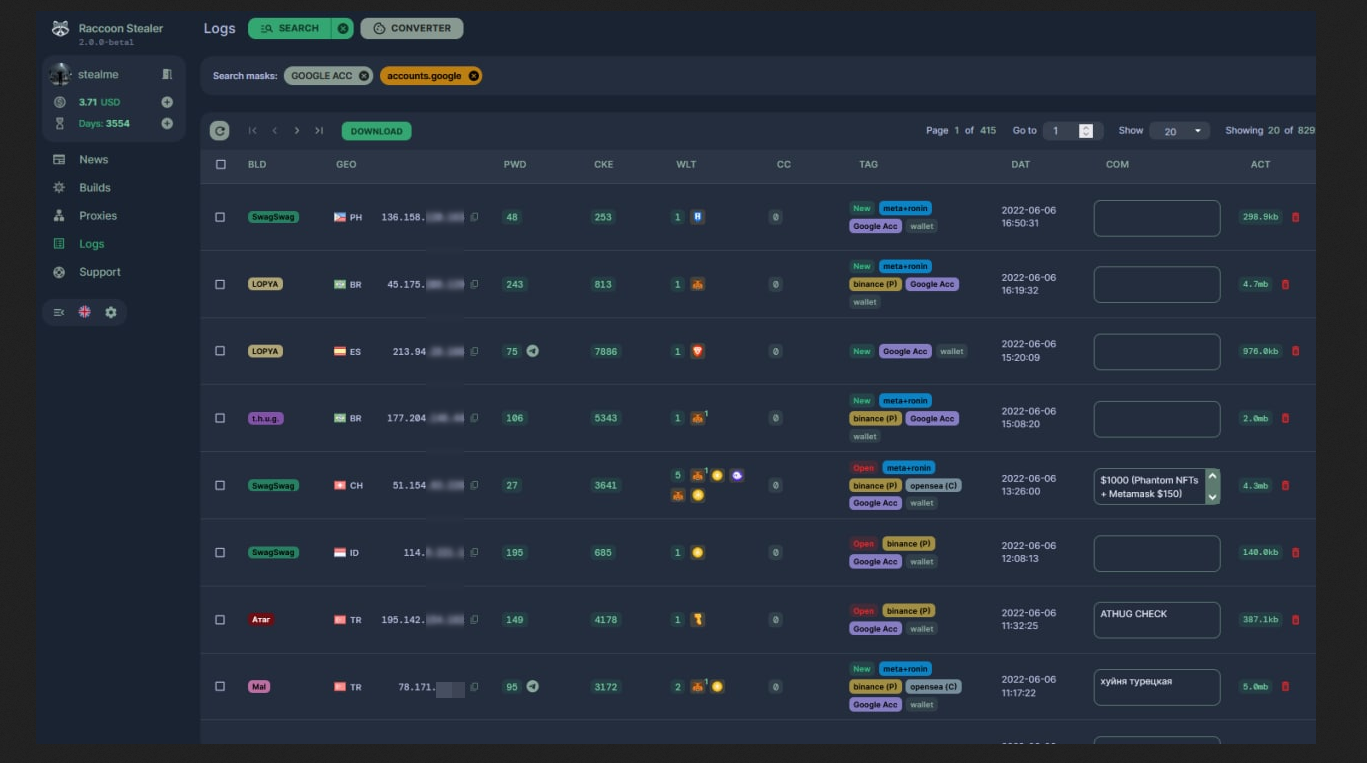Click the delete icon in the 4.7mb row
Screen dimensions: 1367x763
(1286, 284)
